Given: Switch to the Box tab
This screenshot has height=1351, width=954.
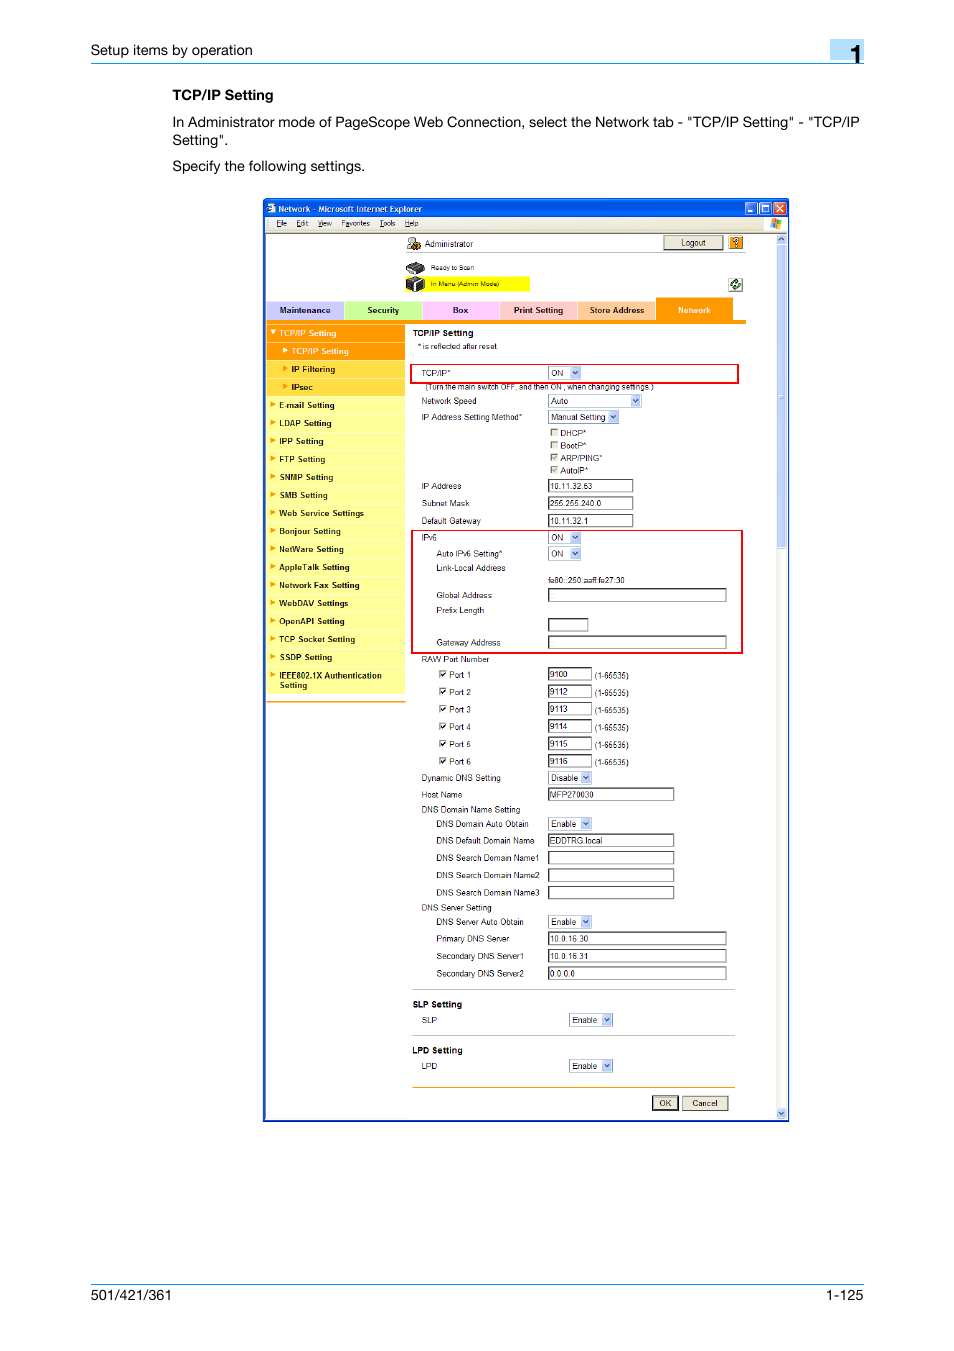Looking at the screenshot, I should (460, 311).
